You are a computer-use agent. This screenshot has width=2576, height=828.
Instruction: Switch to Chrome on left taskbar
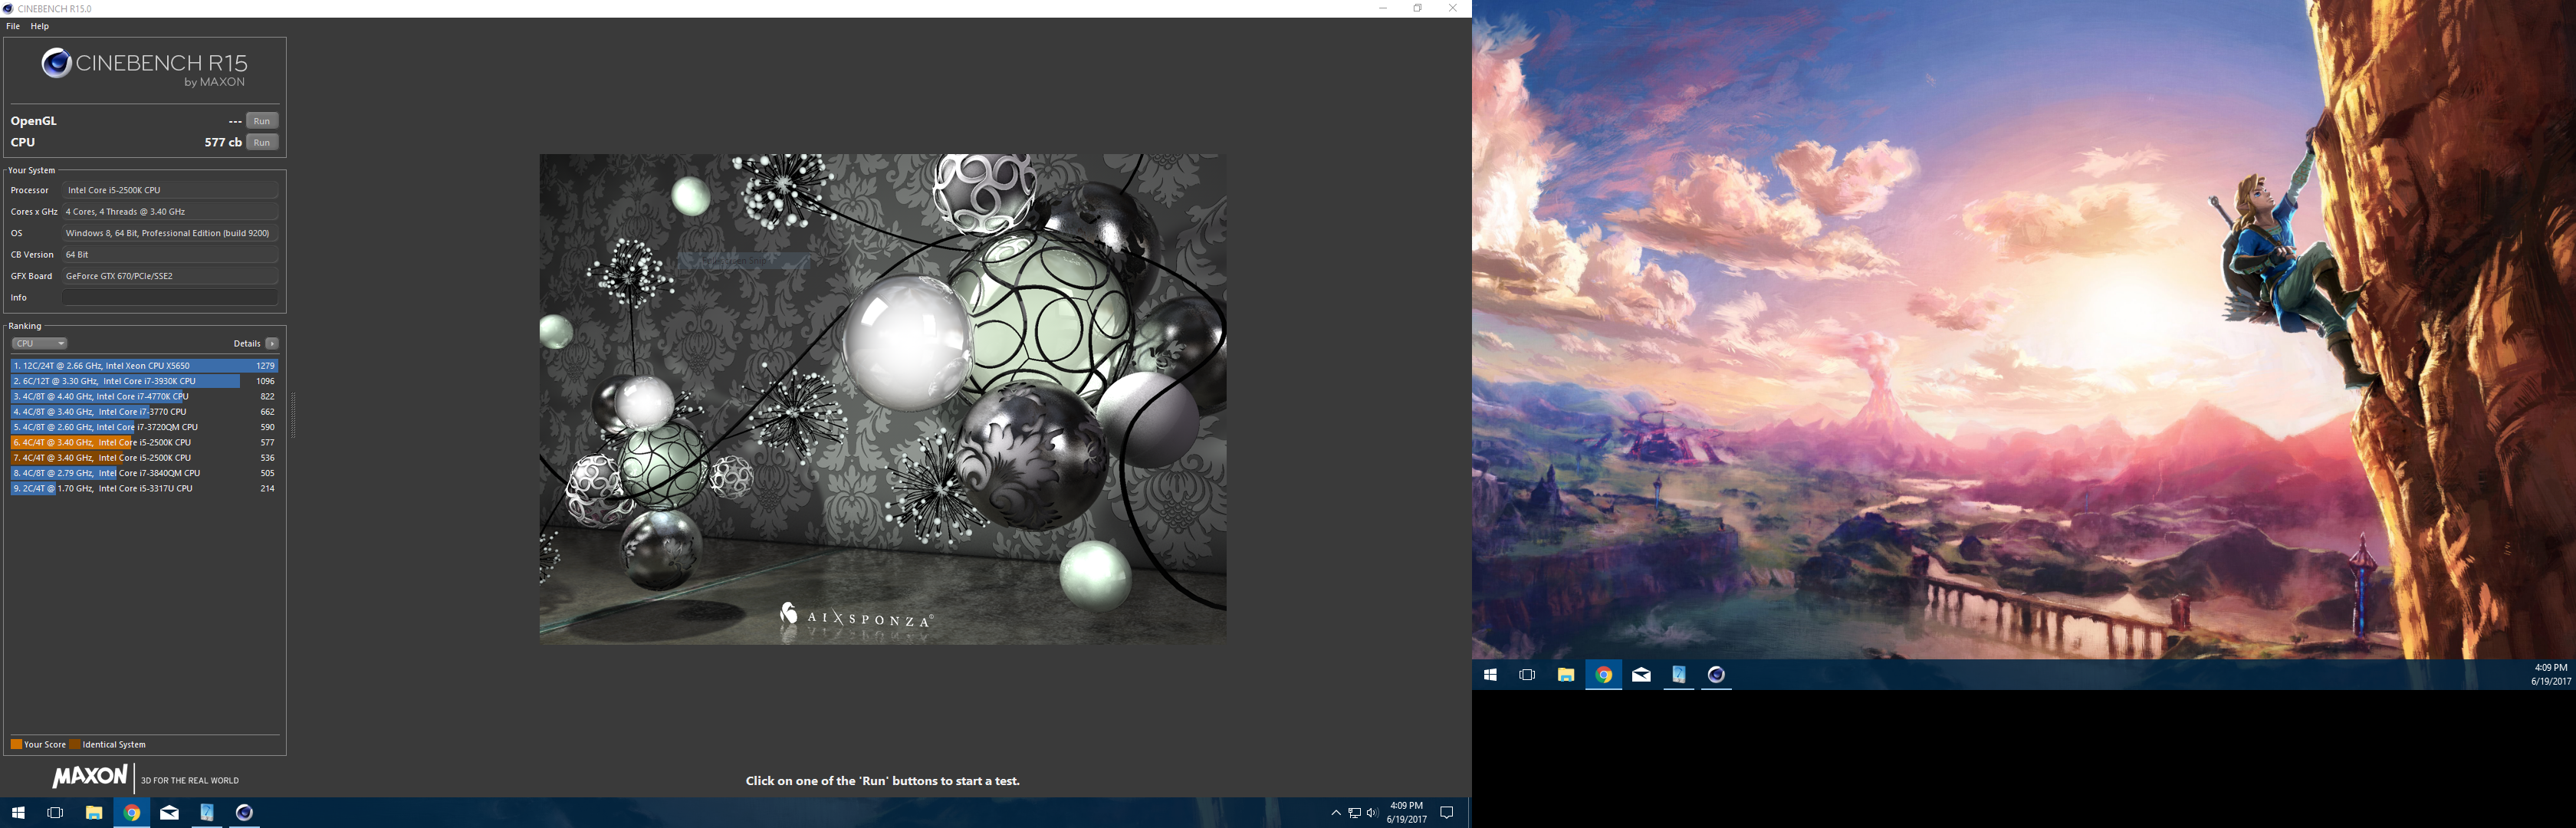click(x=132, y=813)
